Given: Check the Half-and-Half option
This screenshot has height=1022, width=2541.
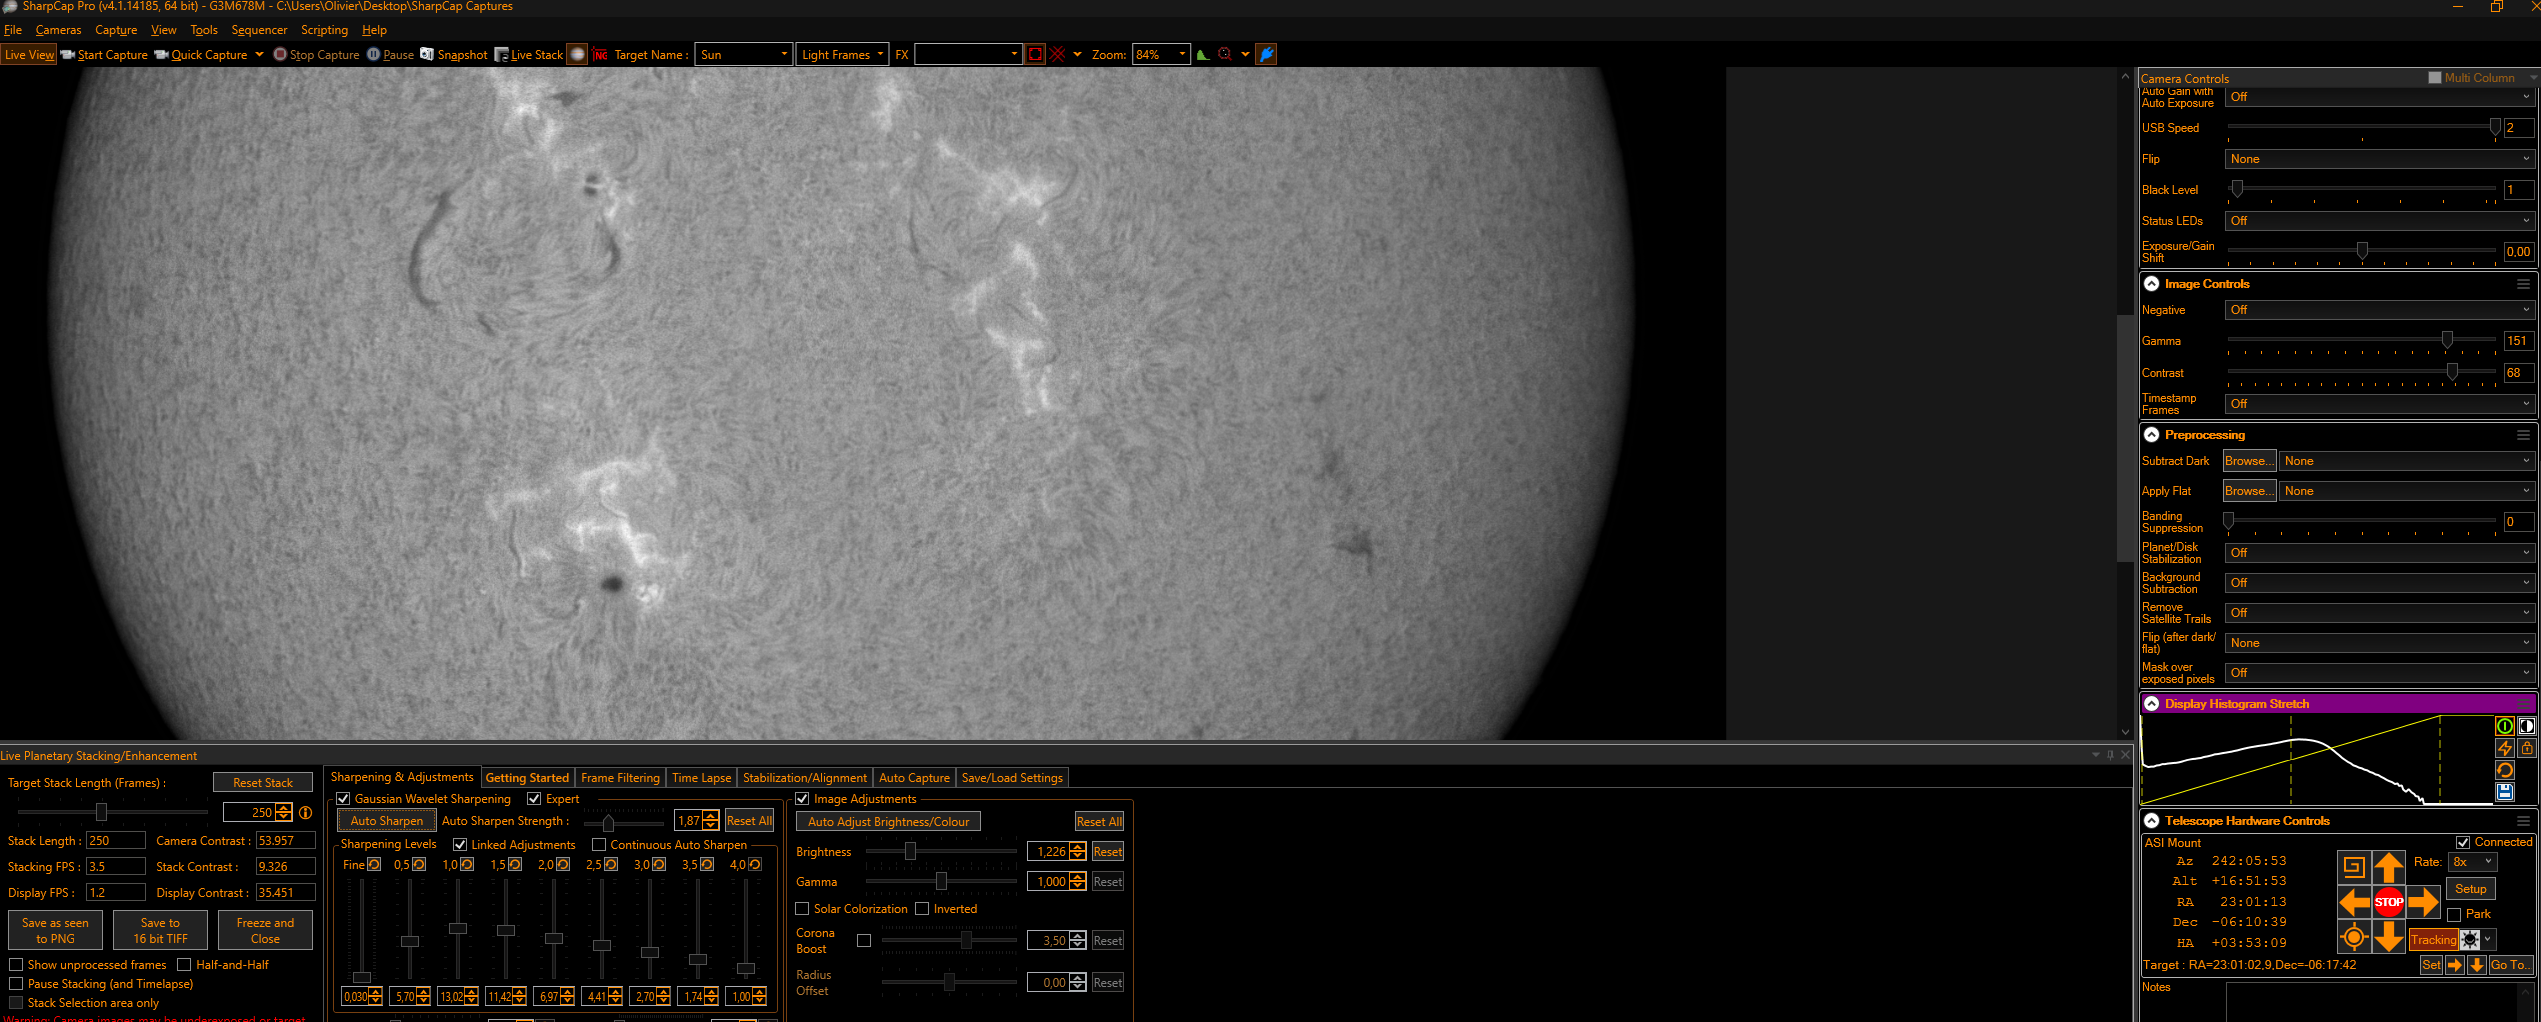Looking at the screenshot, I should coord(184,965).
